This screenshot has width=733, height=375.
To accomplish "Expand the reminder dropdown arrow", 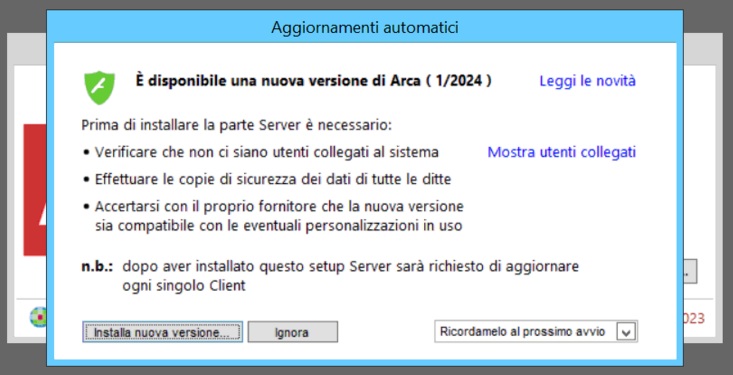I will click(x=626, y=332).
